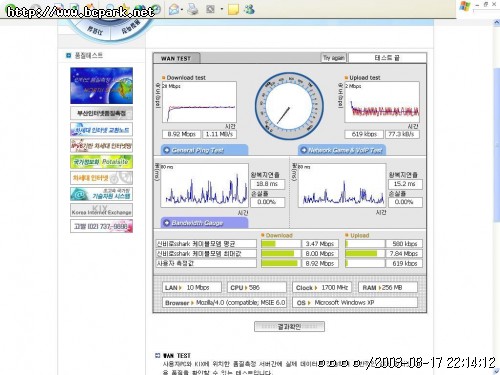The image size is (500, 375).
Task: Click the 결과확인 button
Action: click(289, 327)
